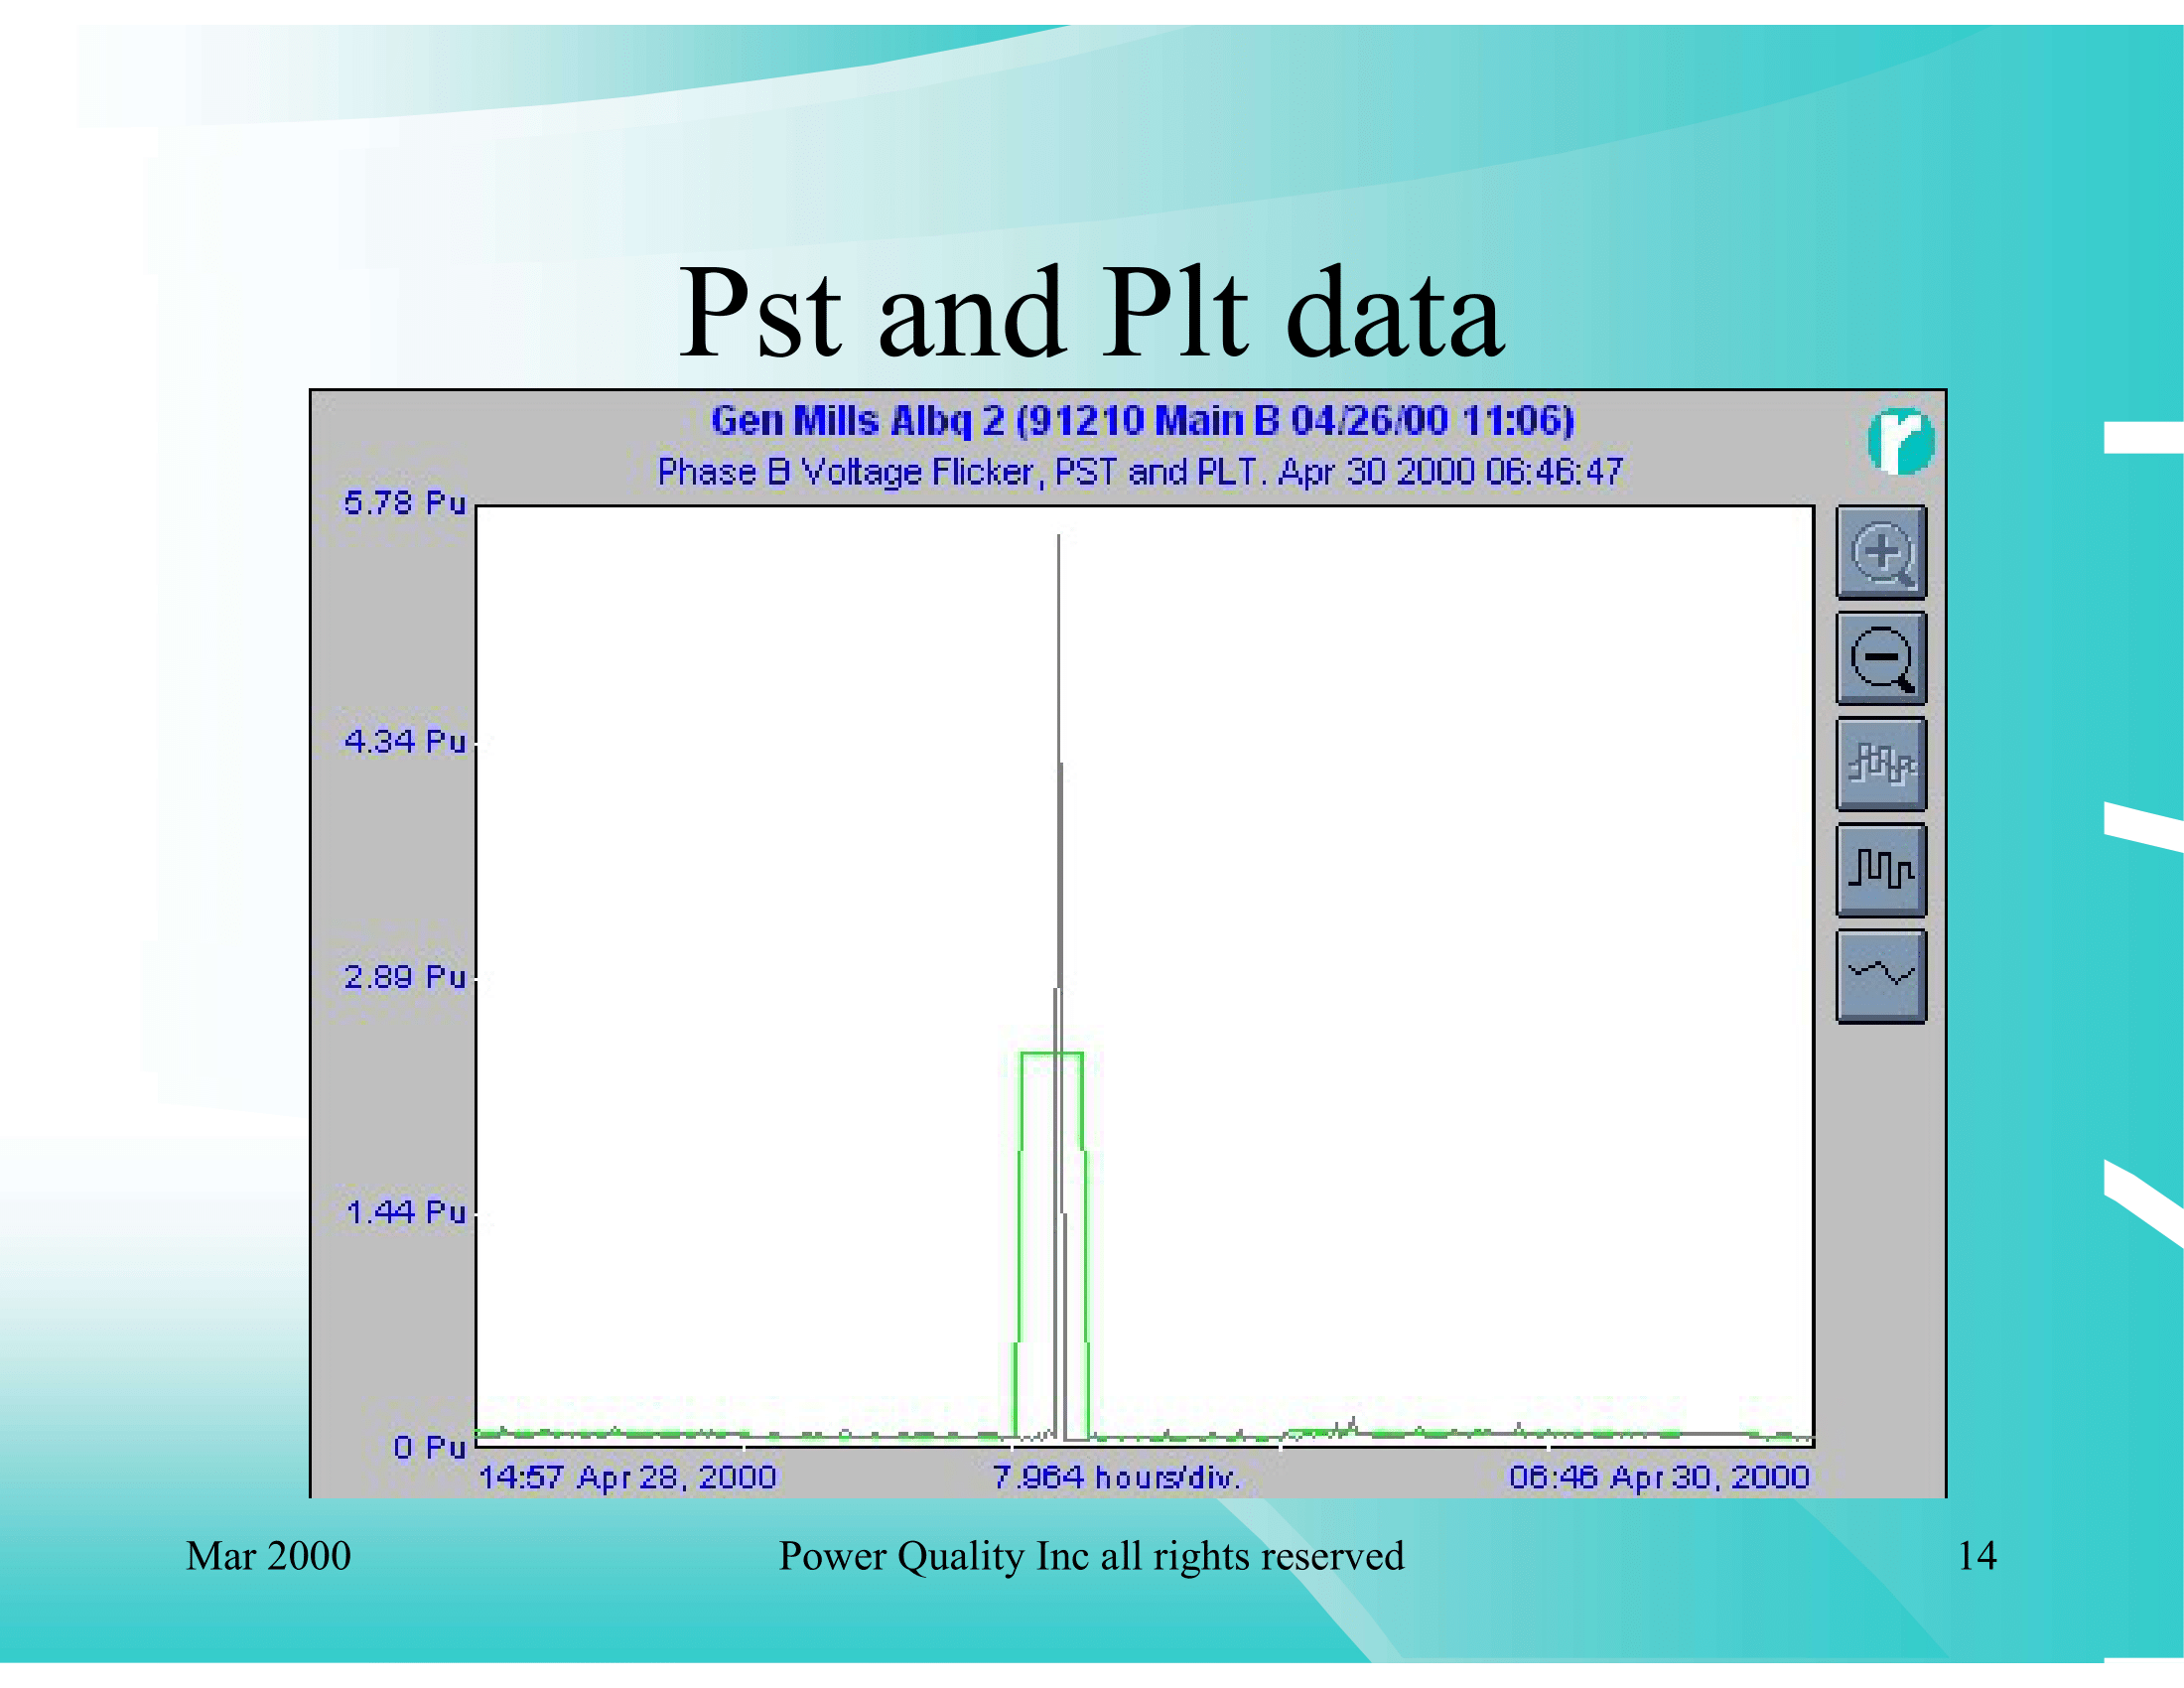Click the Gen Mills Albq 2 title
The width and height of the screenshot is (2184, 1688).
[1142, 421]
